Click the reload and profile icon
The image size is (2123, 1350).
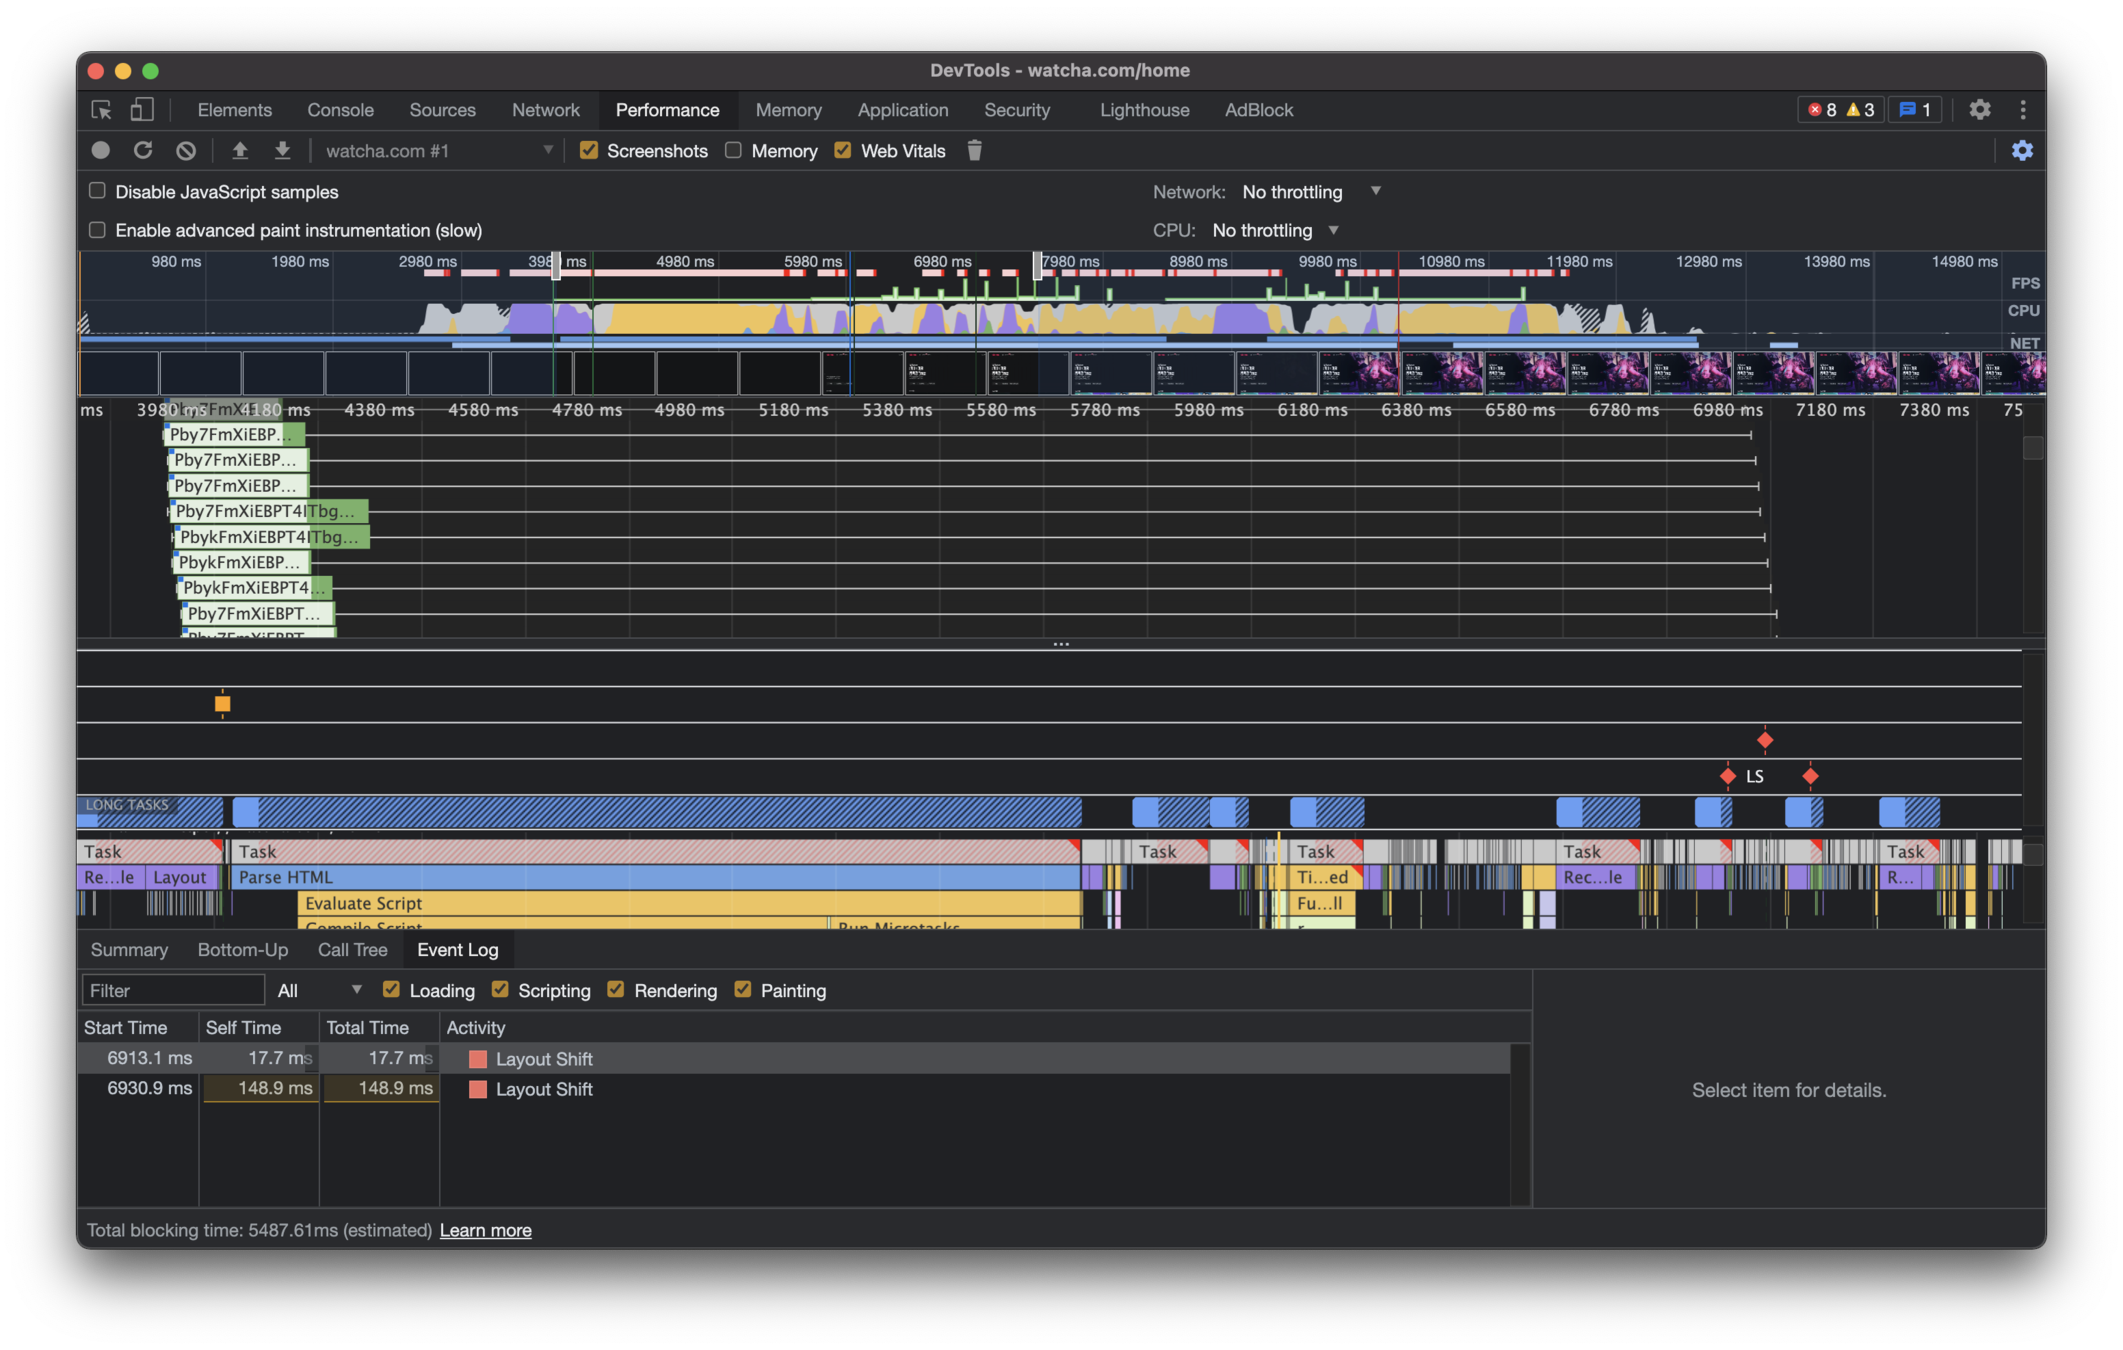143,151
